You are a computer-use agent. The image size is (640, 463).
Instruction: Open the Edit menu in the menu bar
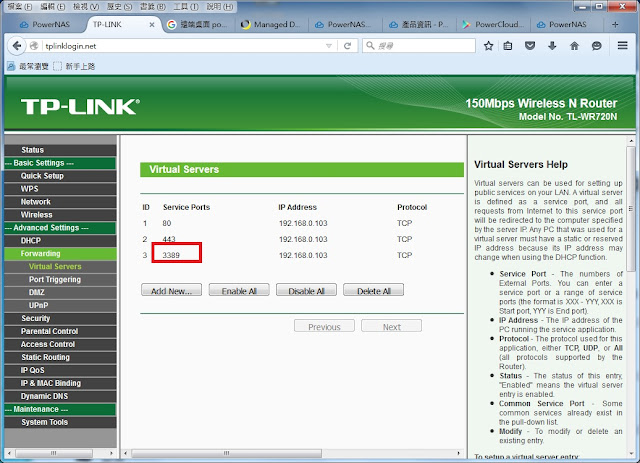point(53,7)
